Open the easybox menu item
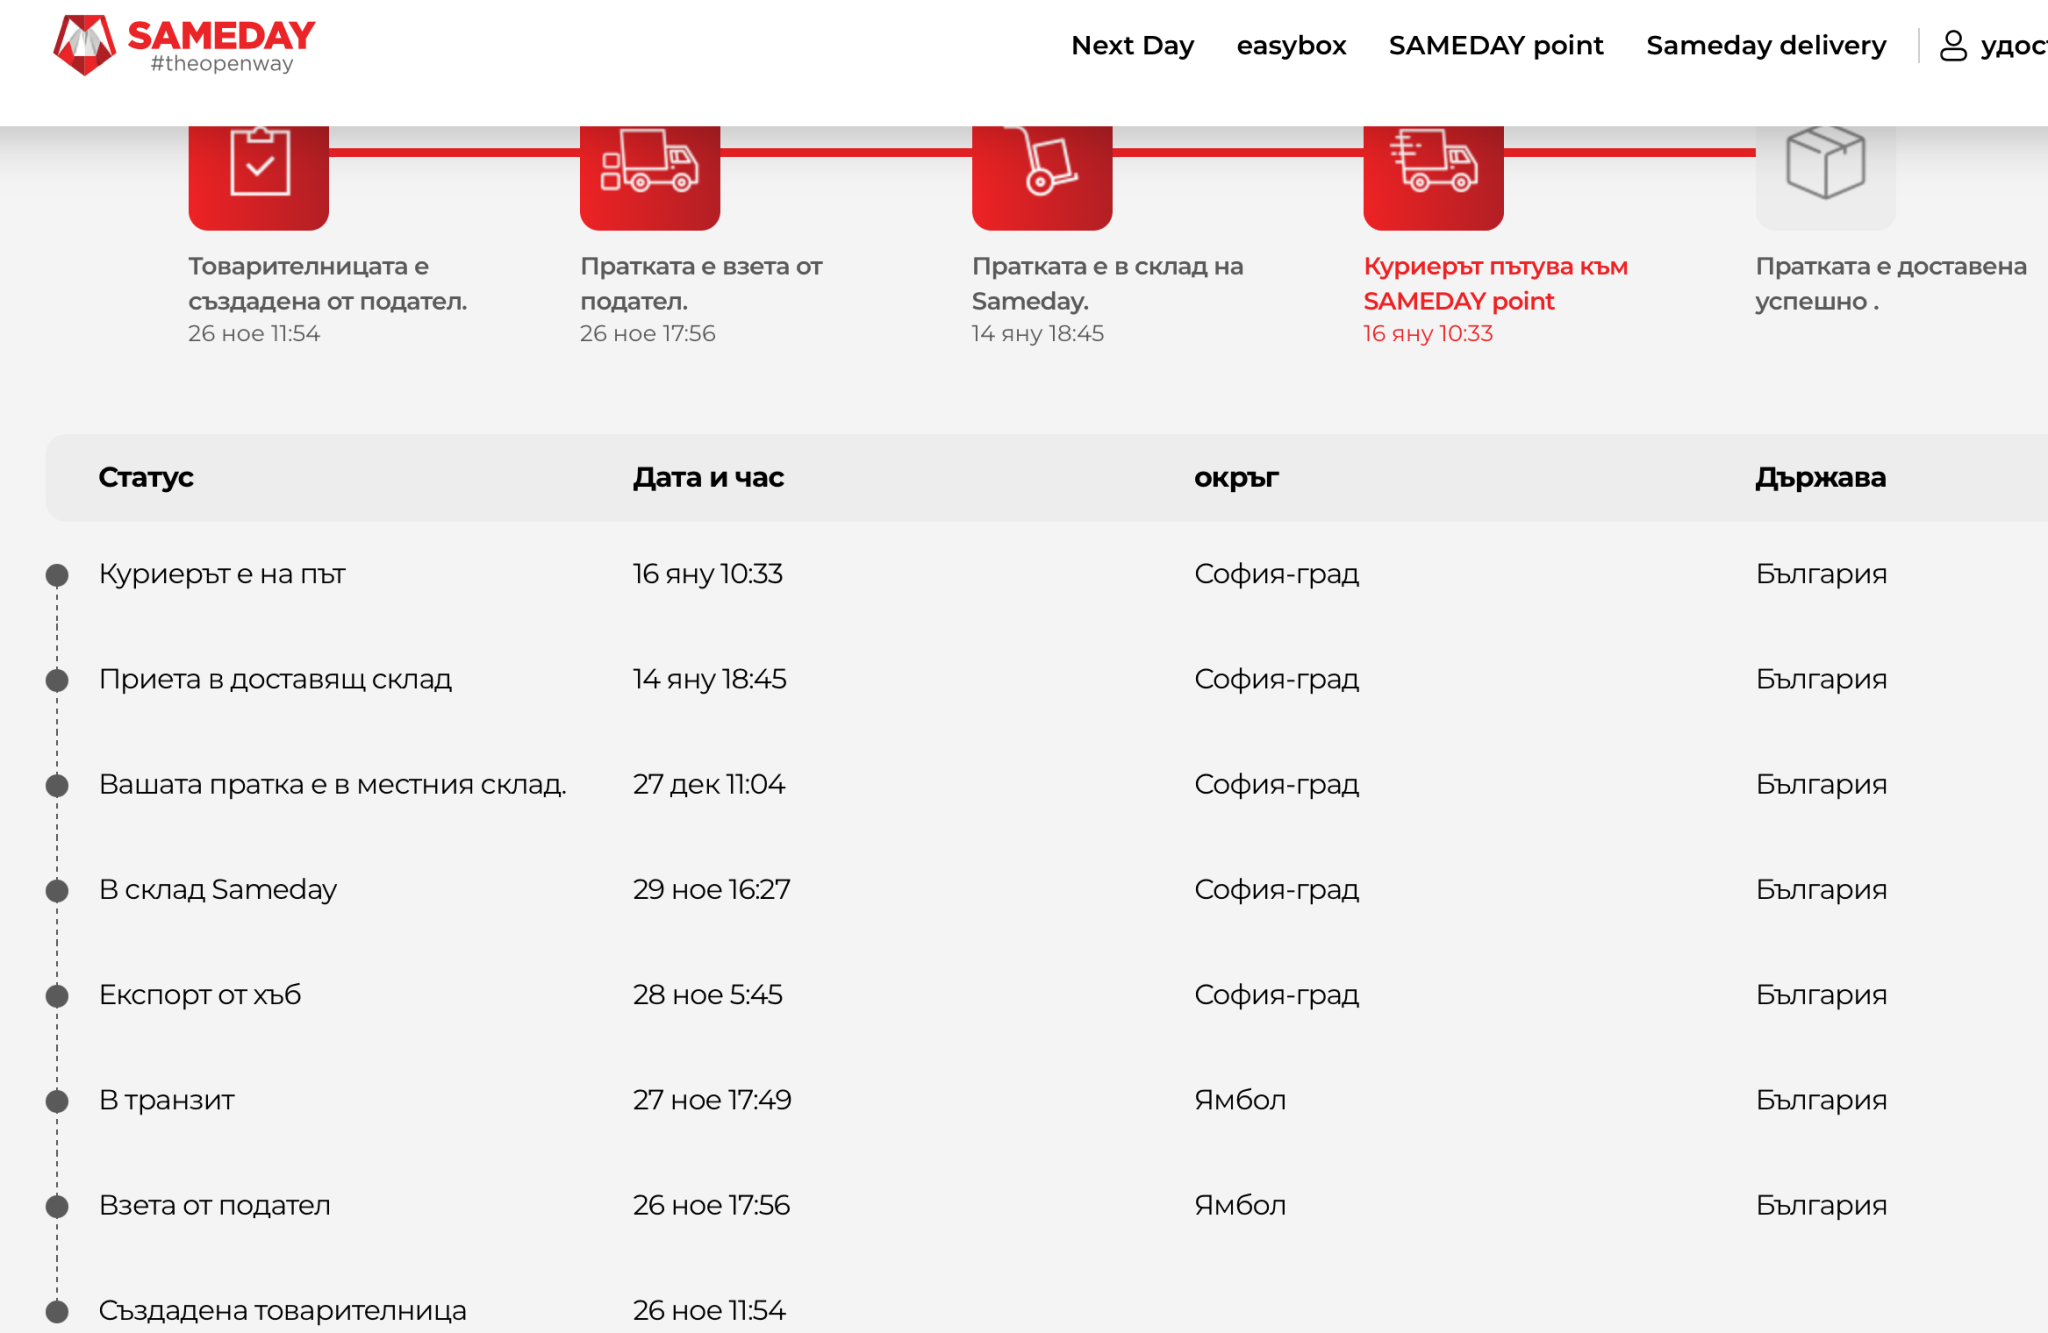2048x1333 pixels. (1291, 46)
